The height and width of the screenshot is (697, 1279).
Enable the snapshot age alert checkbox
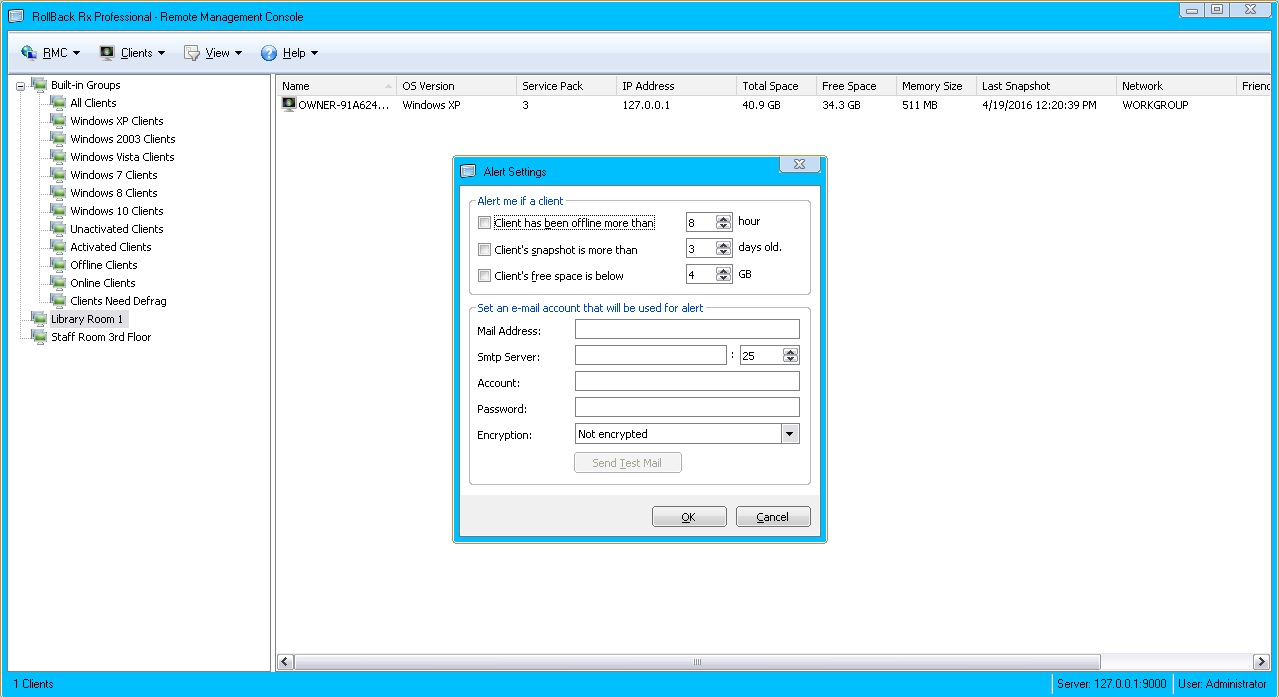[x=485, y=250]
